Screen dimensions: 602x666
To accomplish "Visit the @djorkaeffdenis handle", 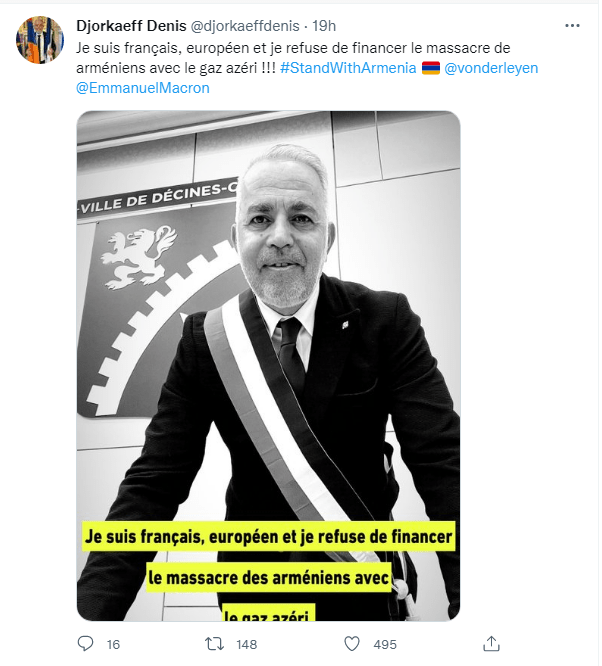I will [x=245, y=26].
